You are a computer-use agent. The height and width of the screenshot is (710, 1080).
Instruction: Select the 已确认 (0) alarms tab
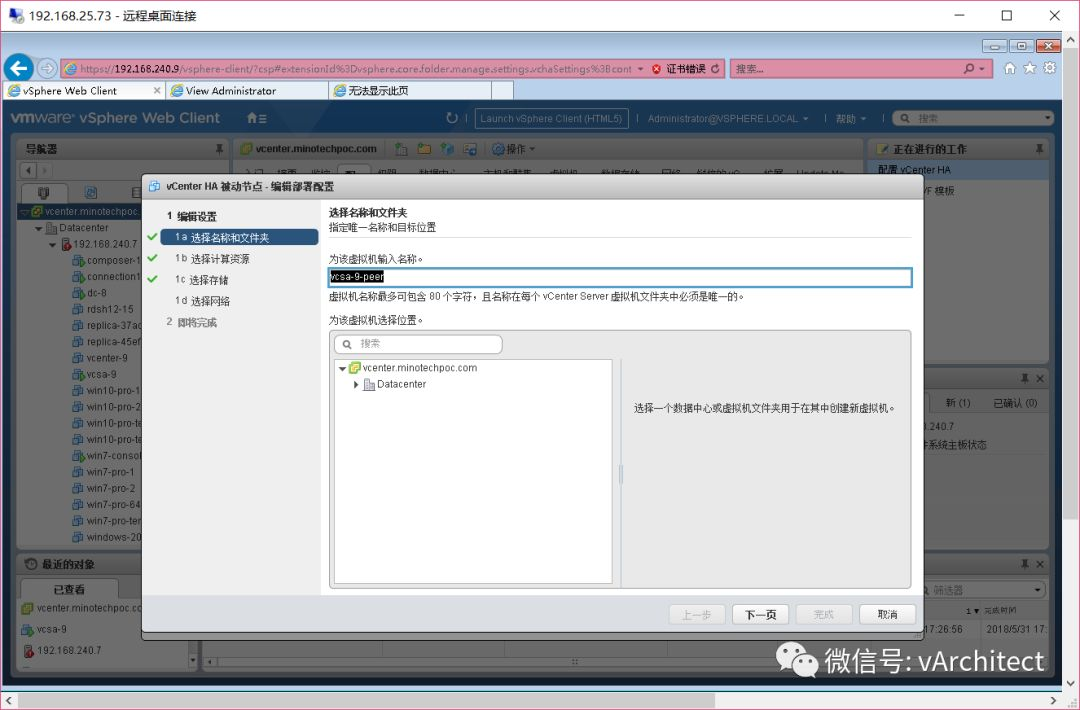tap(1015, 403)
